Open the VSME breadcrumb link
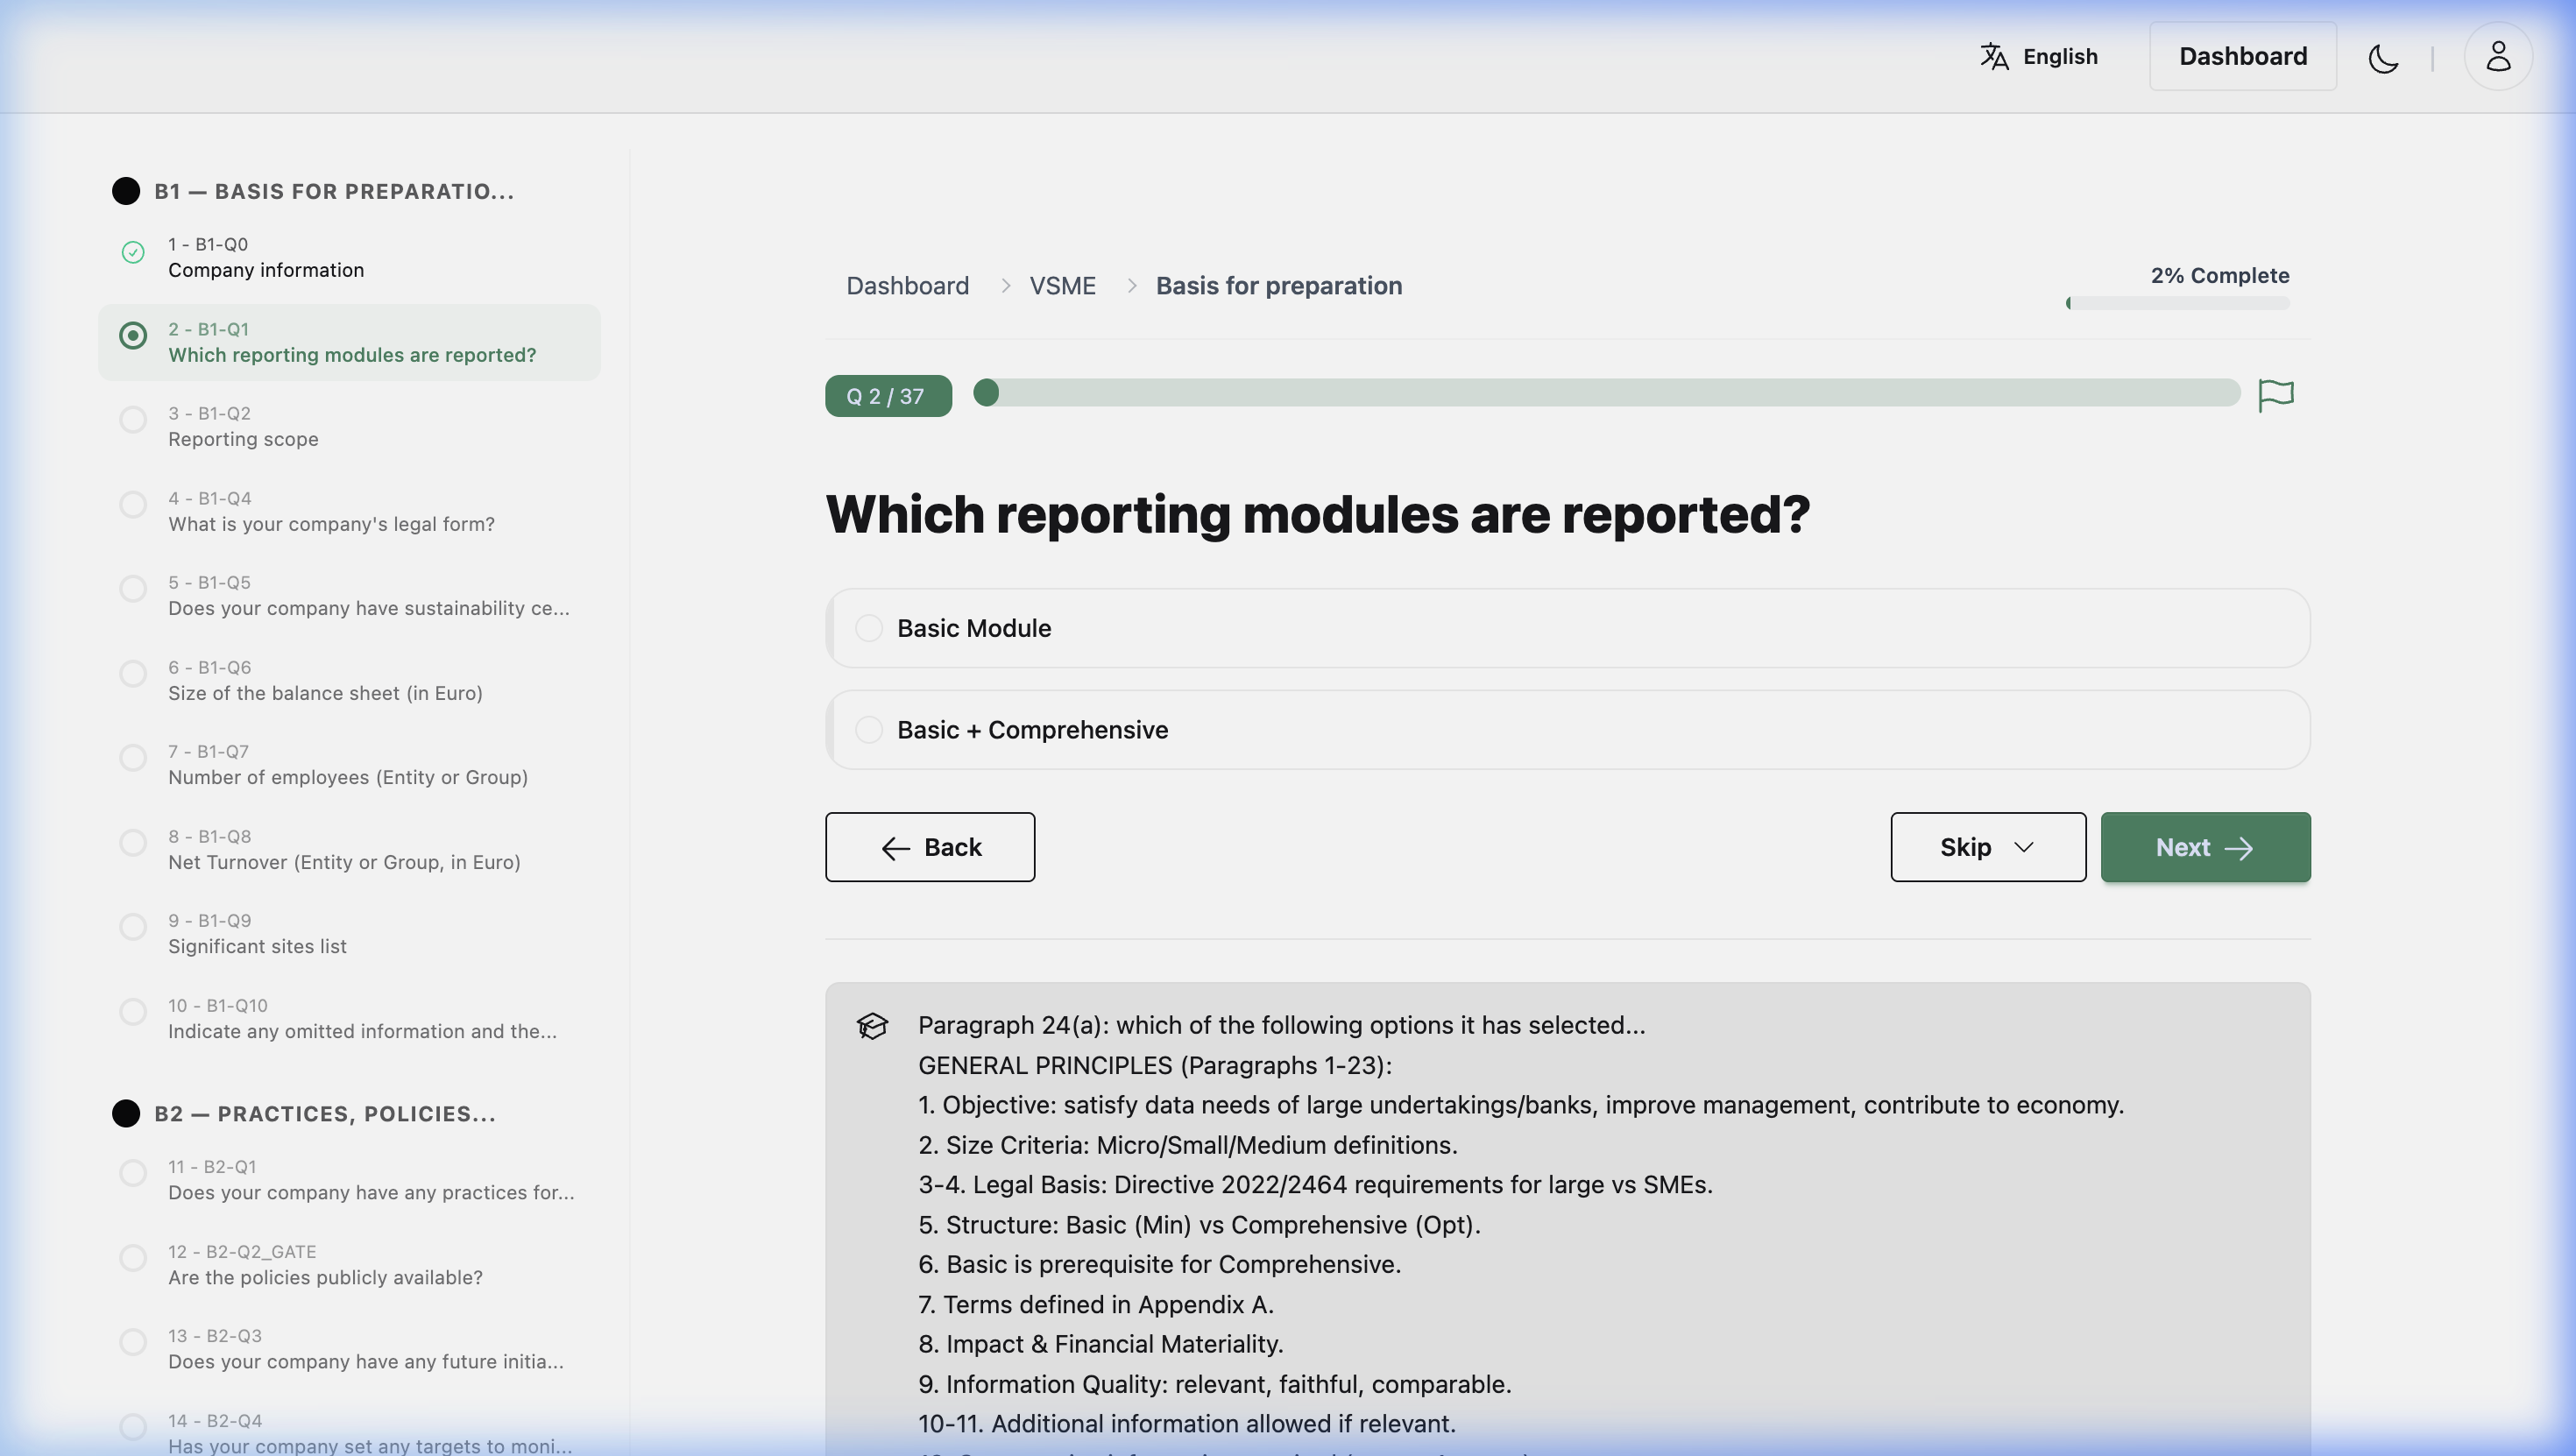 point(1063,285)
